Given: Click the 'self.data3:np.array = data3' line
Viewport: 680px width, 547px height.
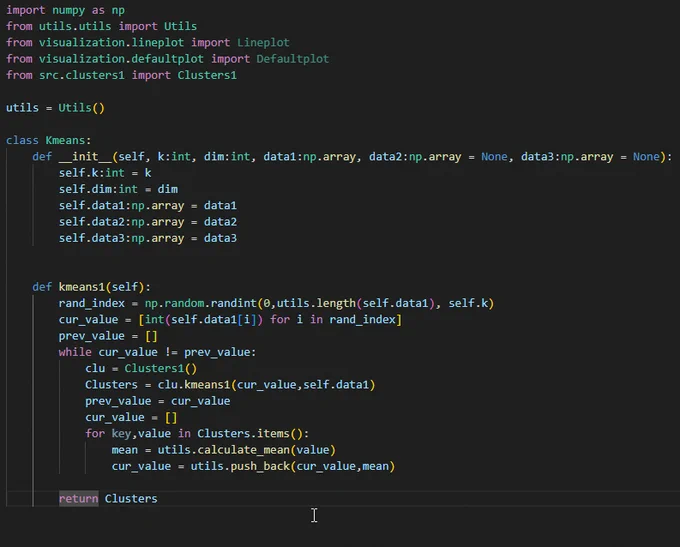Looking at the screenshot, I should (x=148, y=238).
